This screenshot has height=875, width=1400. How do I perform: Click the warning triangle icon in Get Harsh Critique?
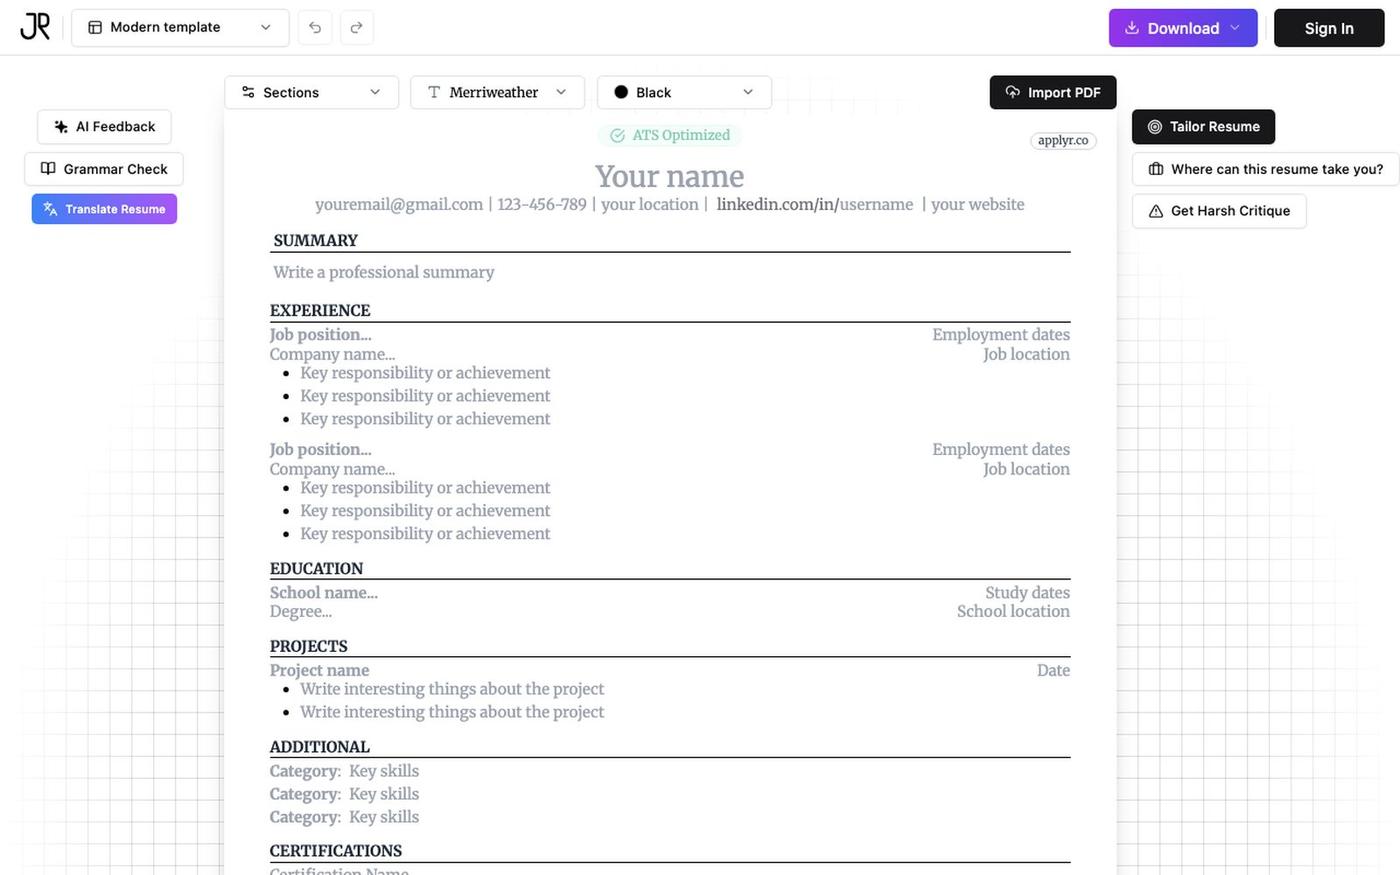(1156, 211)
